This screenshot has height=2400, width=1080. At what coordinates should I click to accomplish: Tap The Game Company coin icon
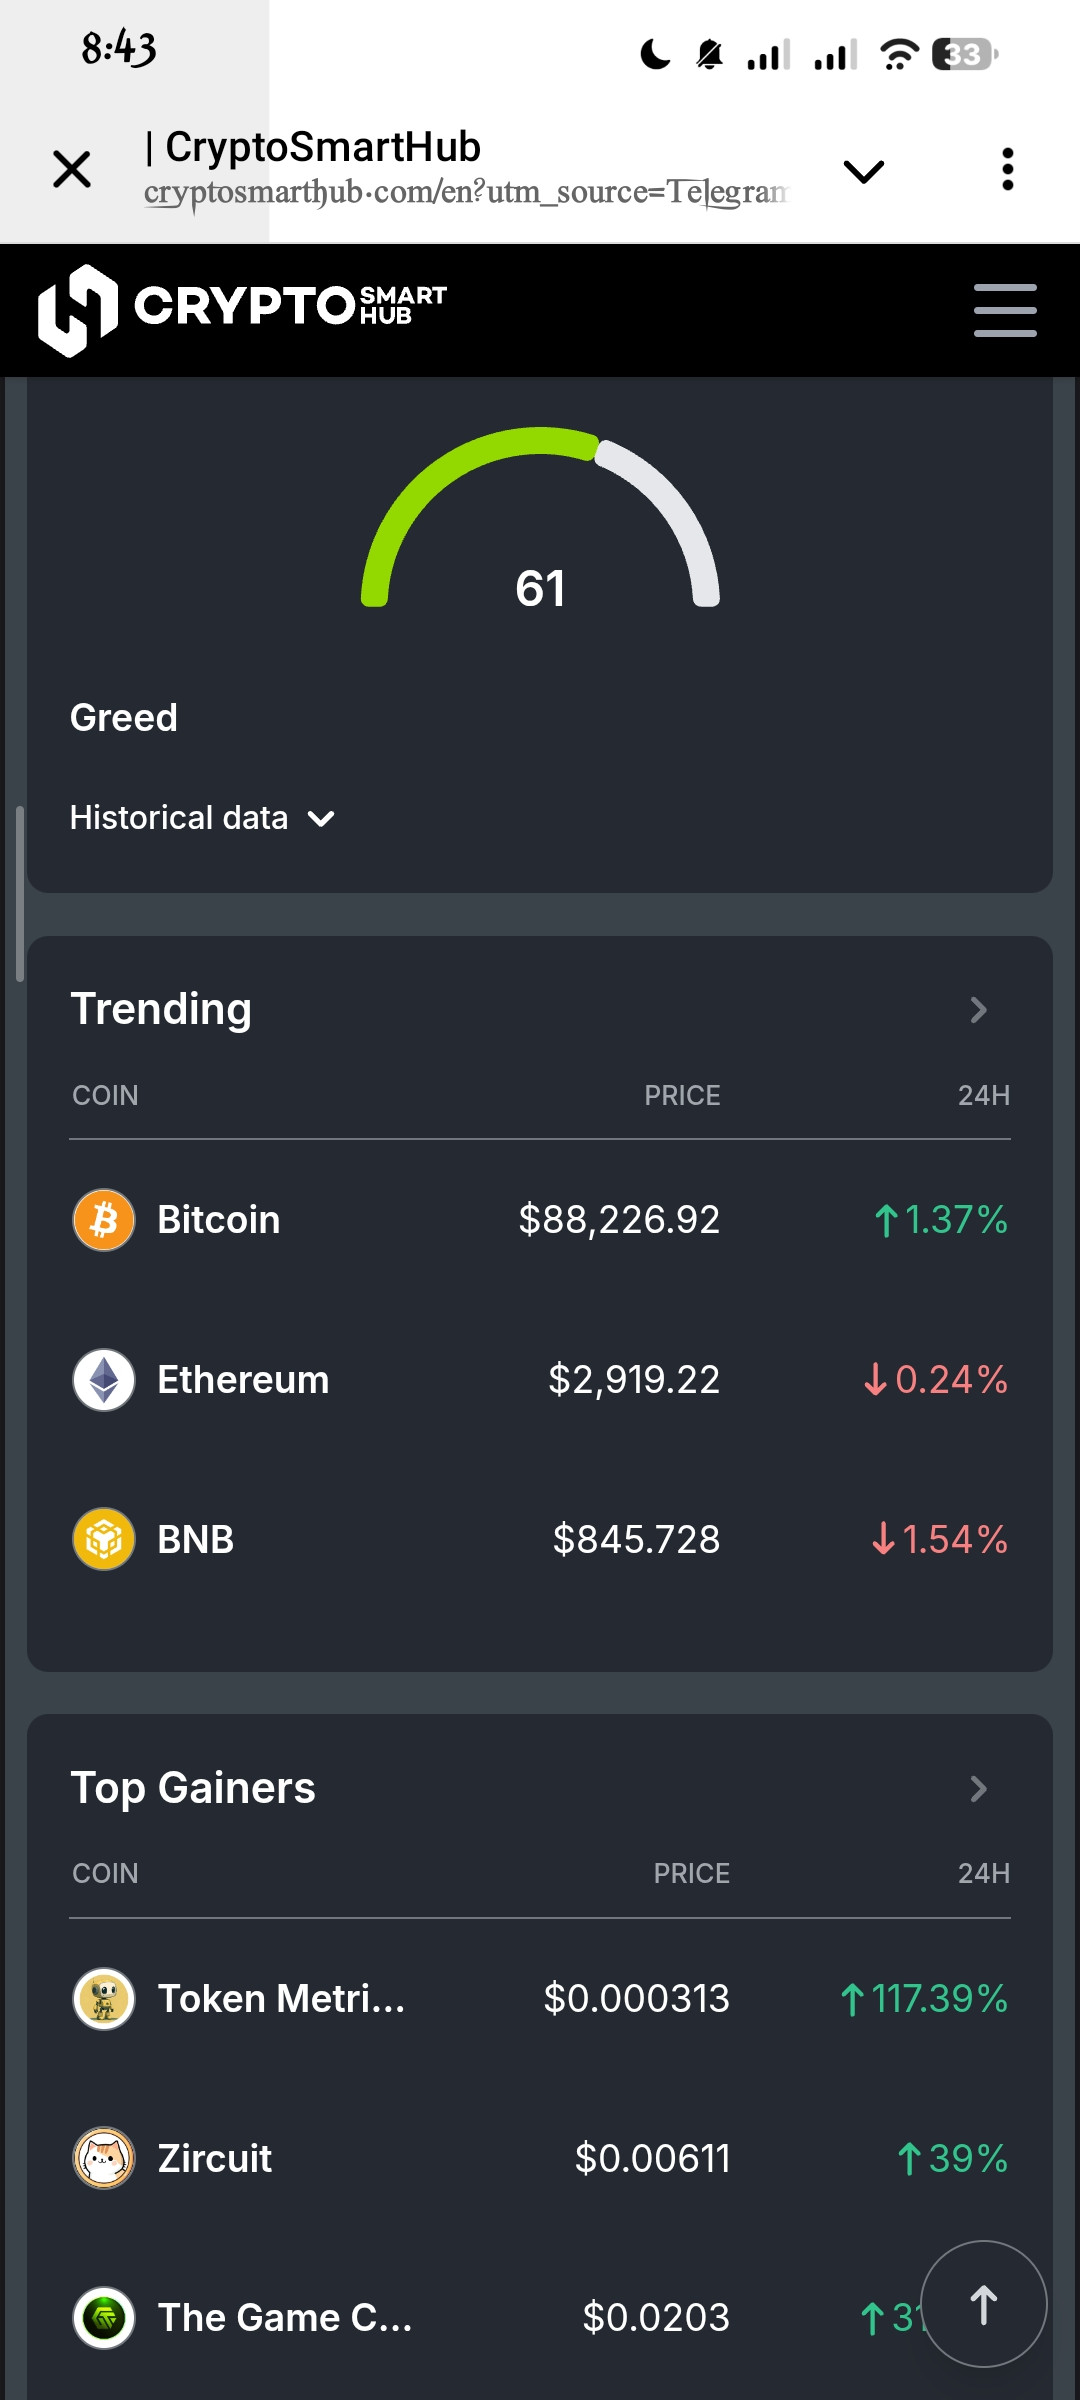(104, 2317)
